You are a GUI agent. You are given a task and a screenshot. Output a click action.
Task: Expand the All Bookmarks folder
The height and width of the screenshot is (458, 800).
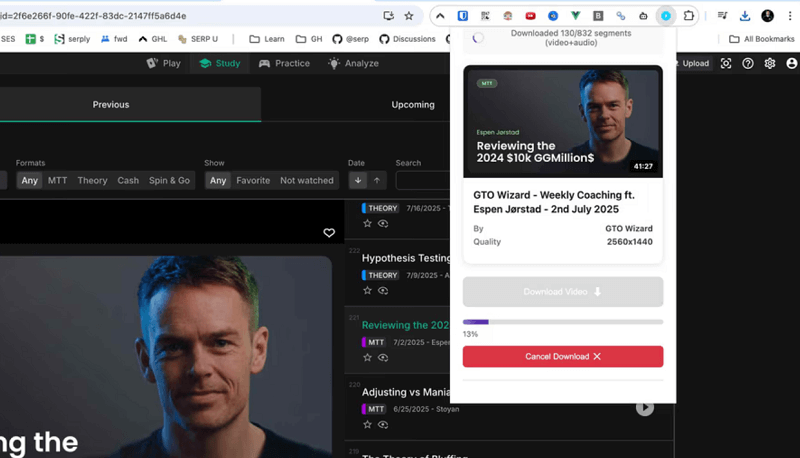762,39
